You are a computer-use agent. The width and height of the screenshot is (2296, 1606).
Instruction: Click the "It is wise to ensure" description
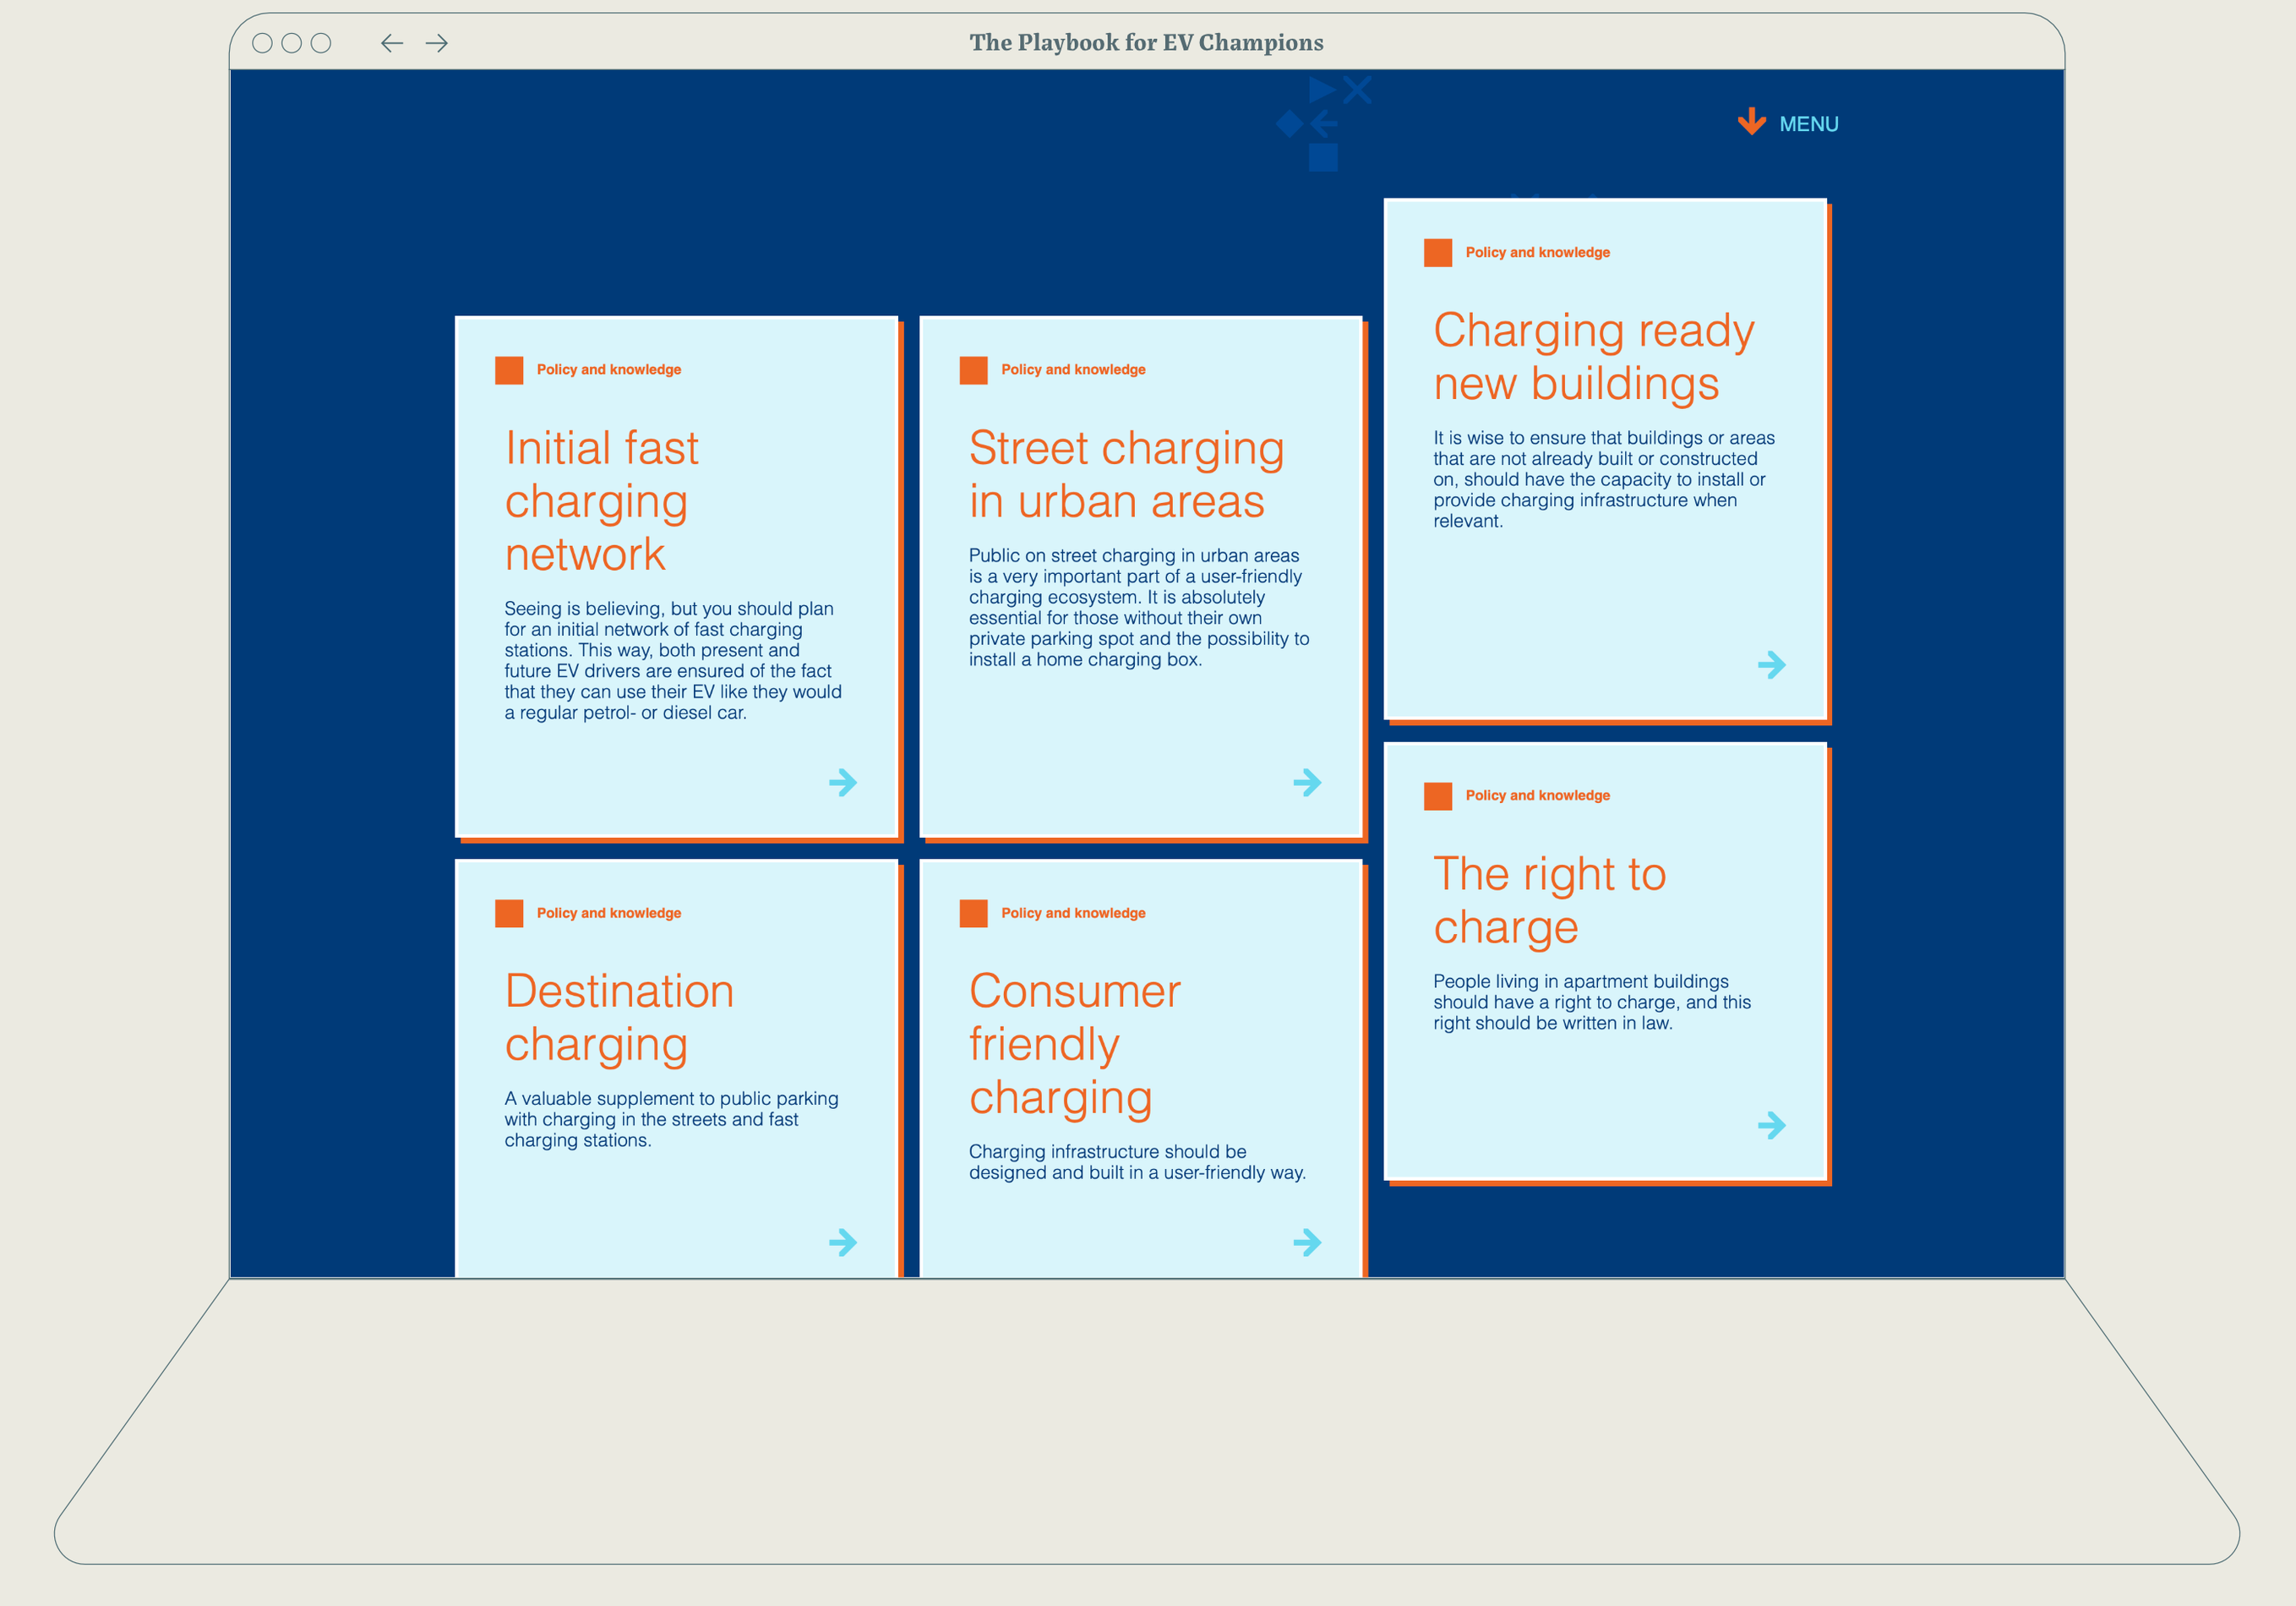point(1604,479)
